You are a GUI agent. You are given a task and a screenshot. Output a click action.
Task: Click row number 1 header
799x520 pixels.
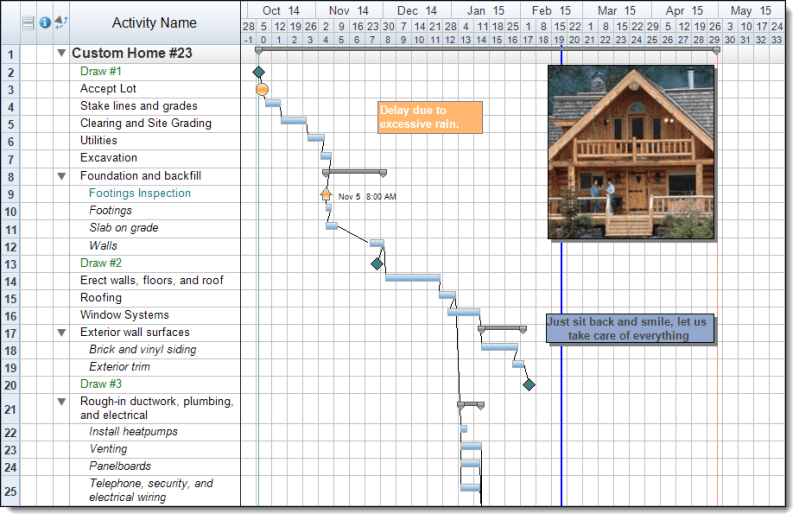[x=10, y=54]
